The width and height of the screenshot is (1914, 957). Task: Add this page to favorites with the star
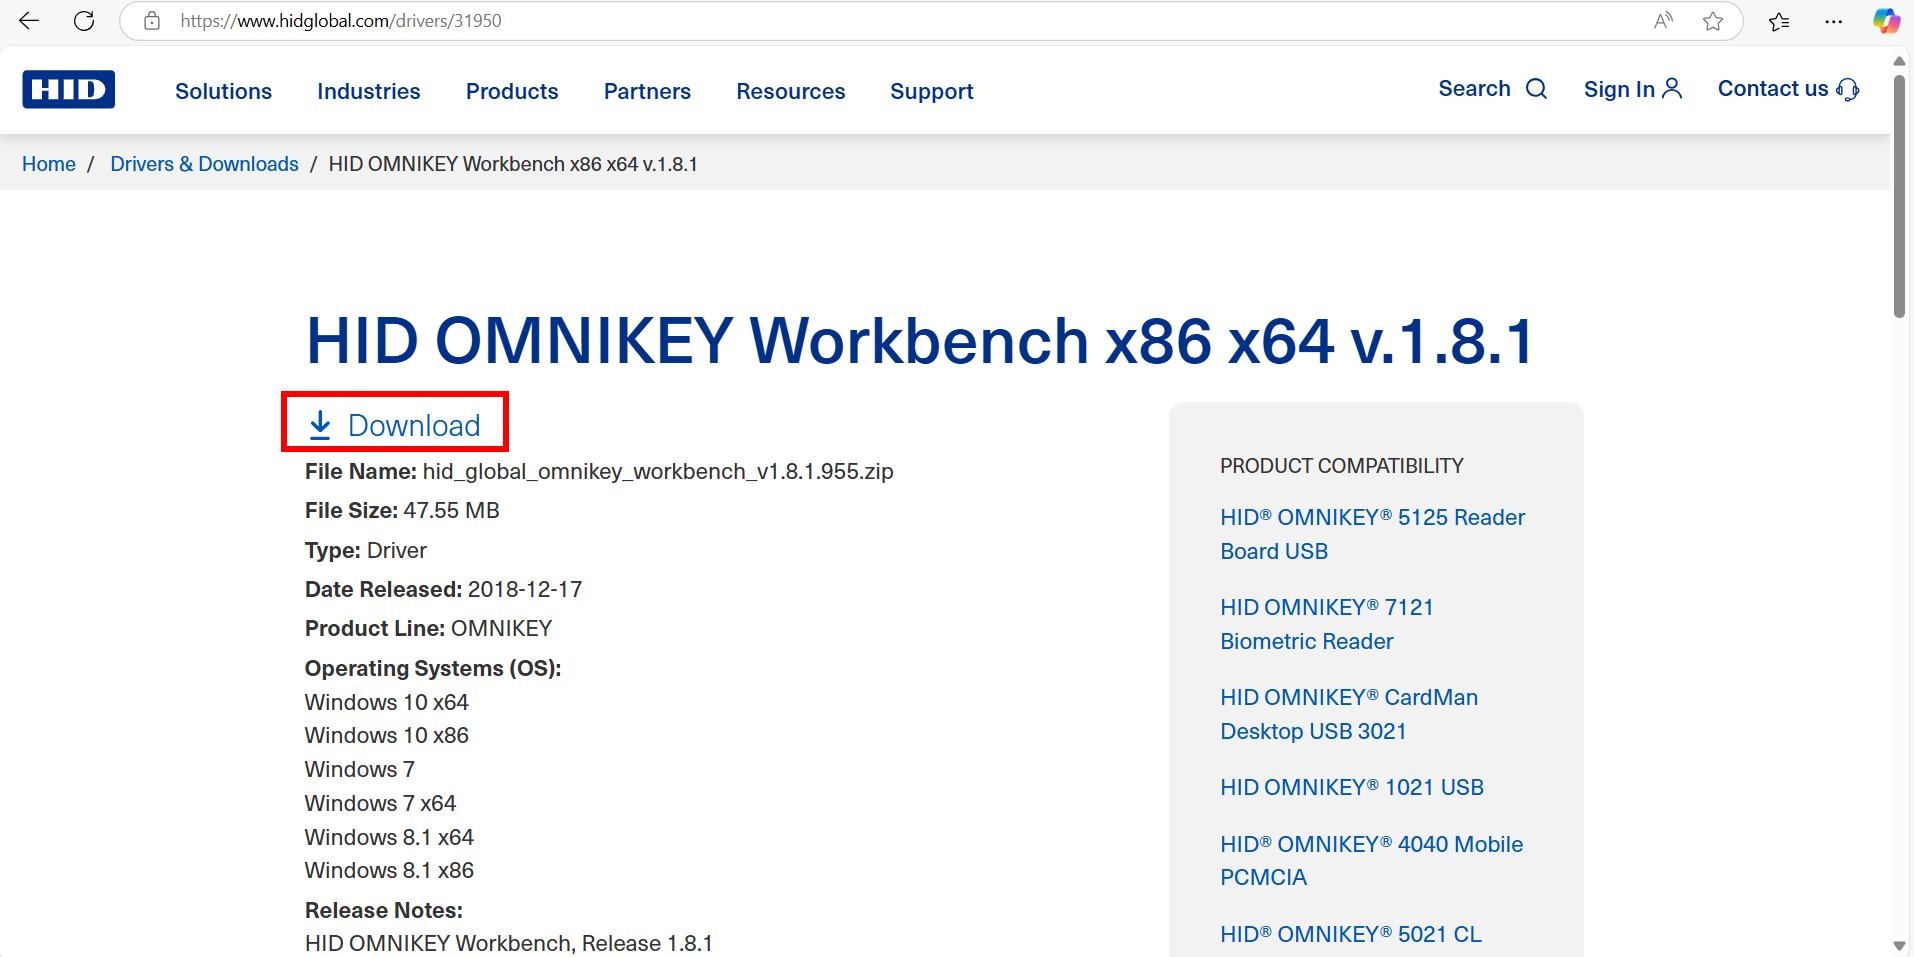coord(1713,21)
